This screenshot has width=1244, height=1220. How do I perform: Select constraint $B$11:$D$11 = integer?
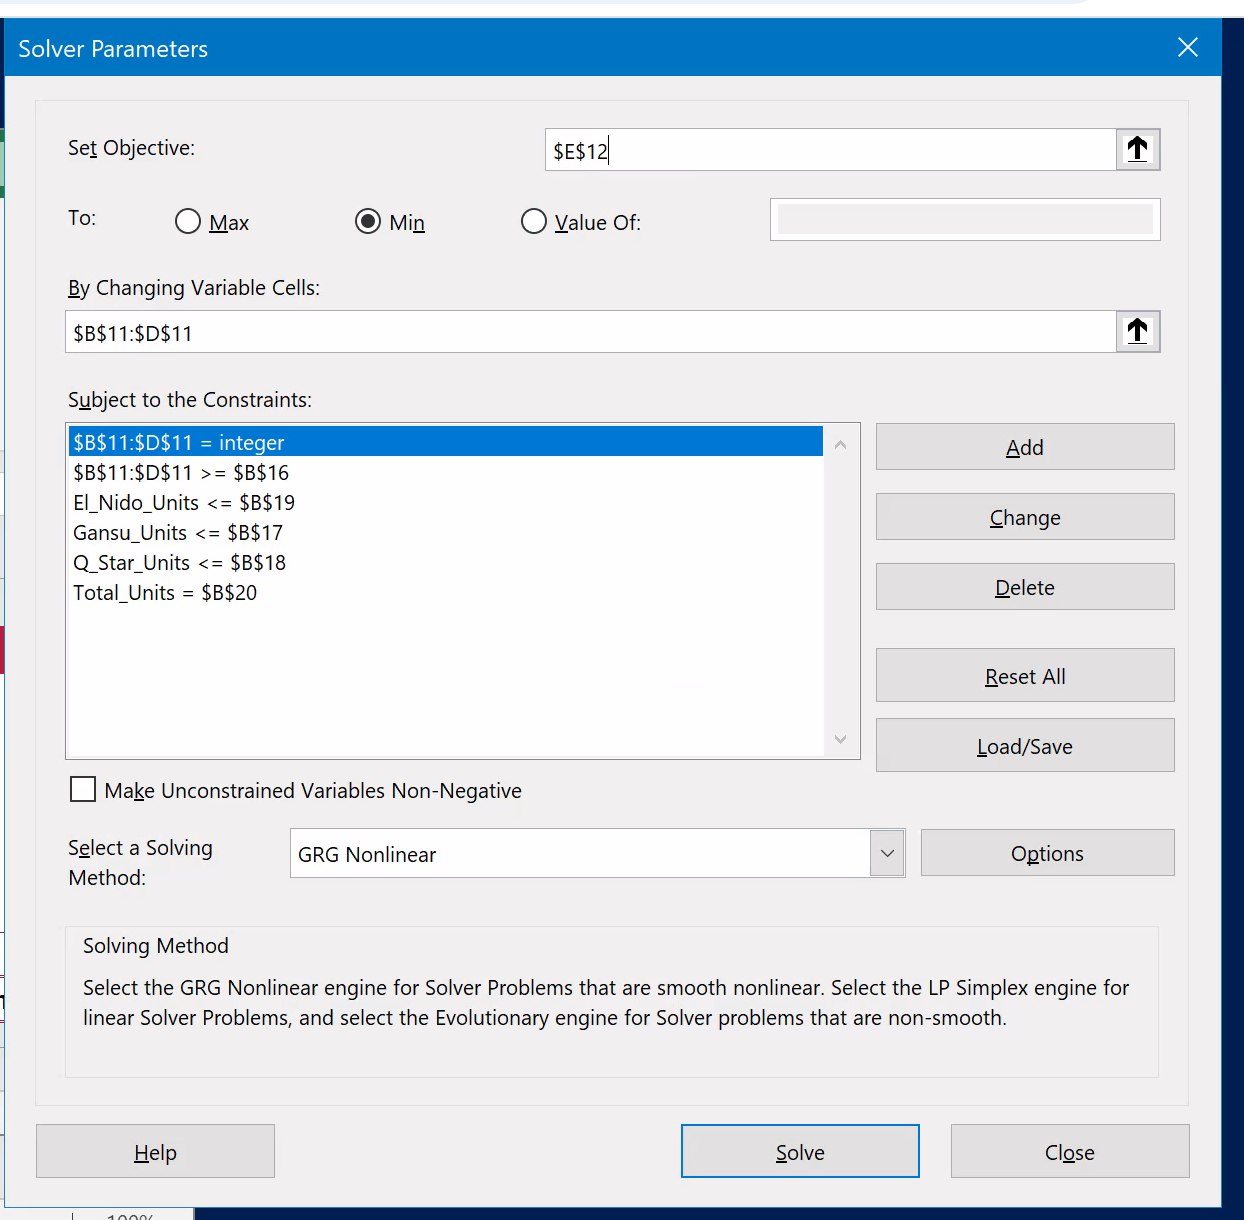446,442
